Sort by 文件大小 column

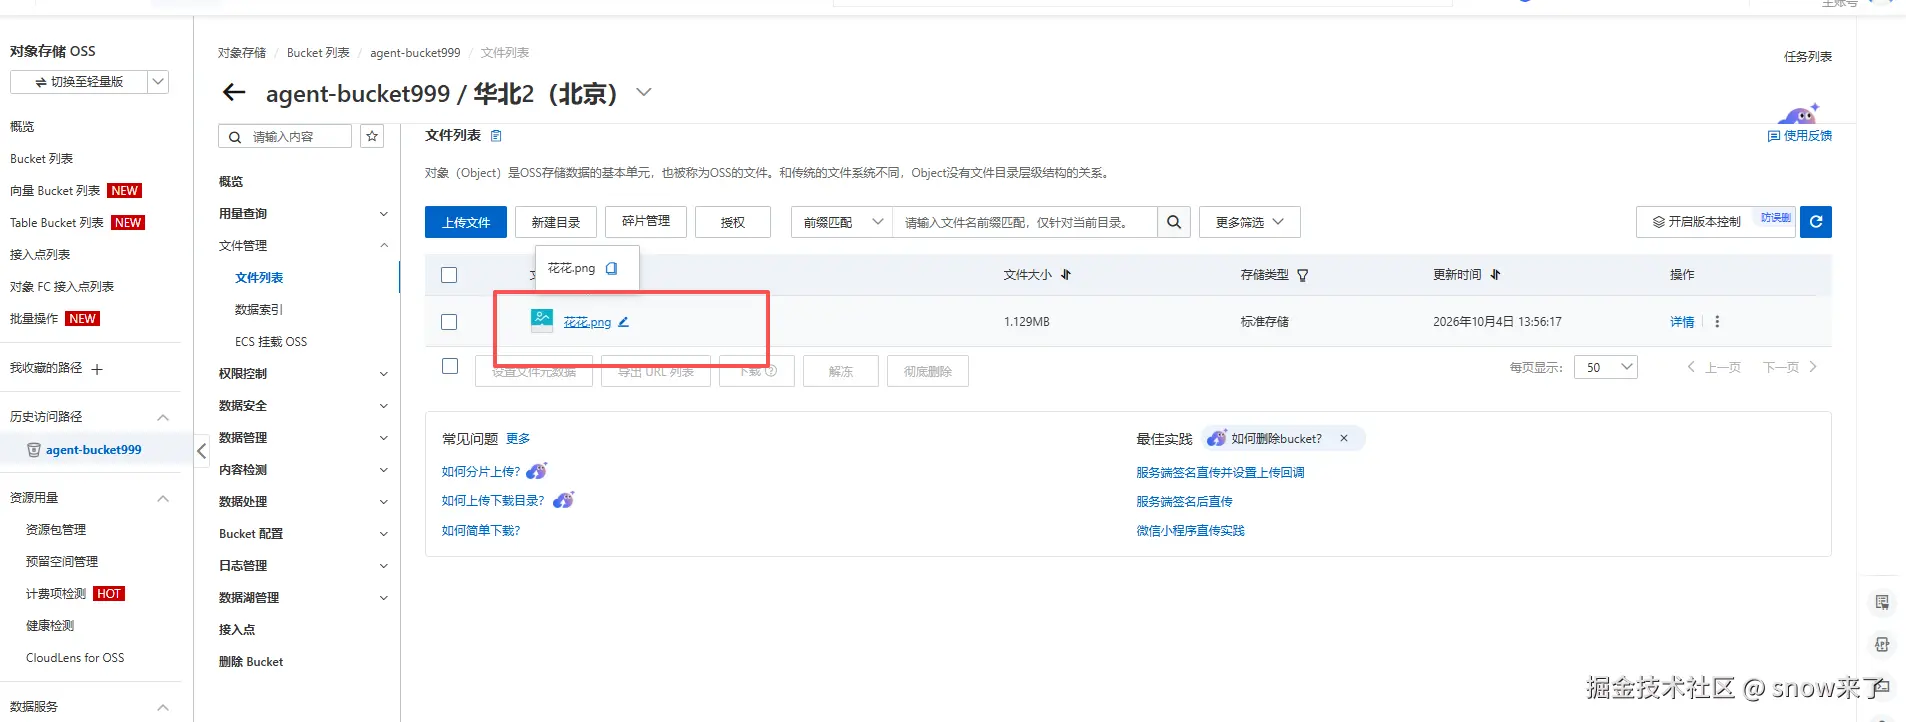(1066, 275)
